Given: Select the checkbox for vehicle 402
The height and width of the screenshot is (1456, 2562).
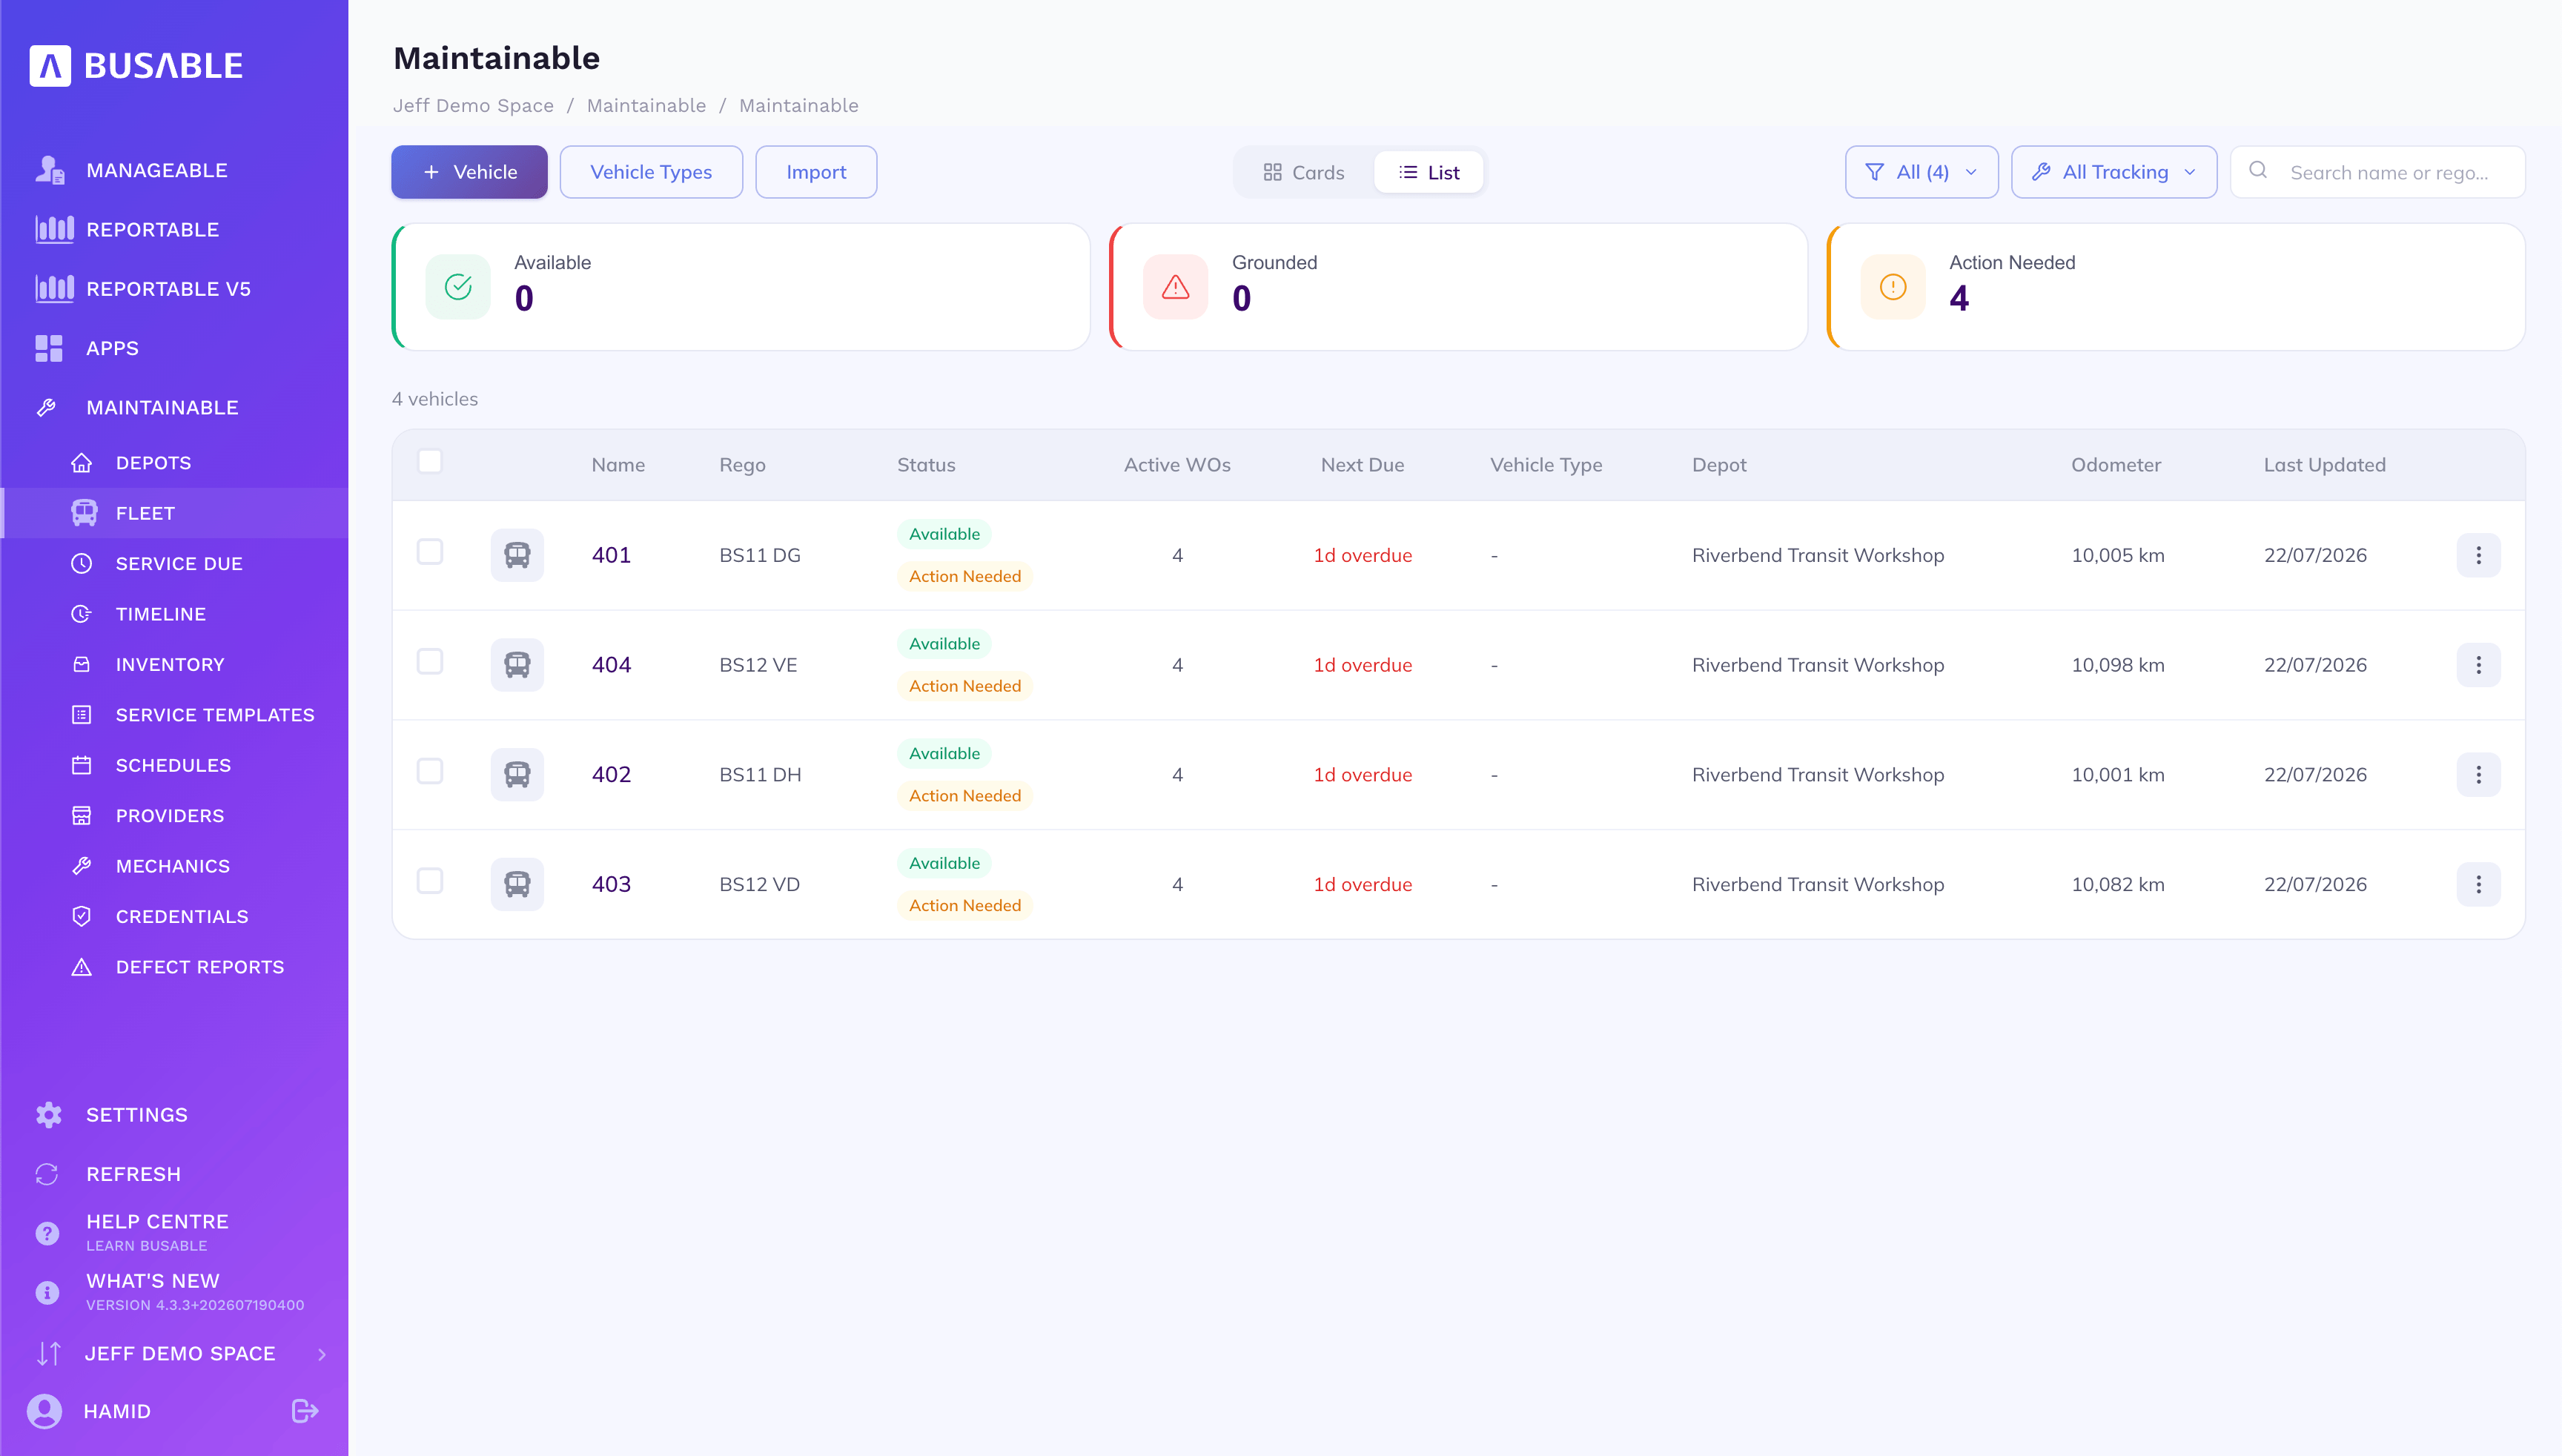Looking at the screenshot, I should (x=430, y=771).
